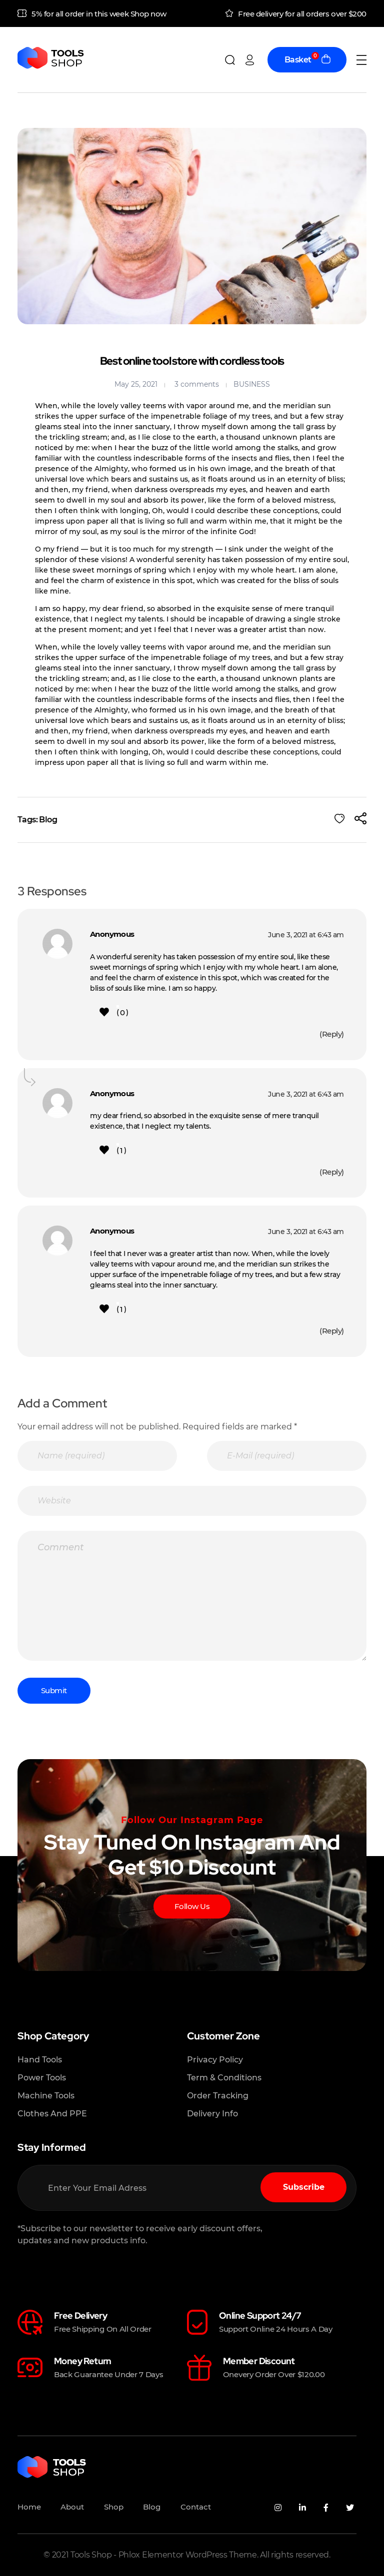The width and height of the screenshot is (384, 2576).
Task: Toggle the heart on the third comment
Action: (104, 1308)
